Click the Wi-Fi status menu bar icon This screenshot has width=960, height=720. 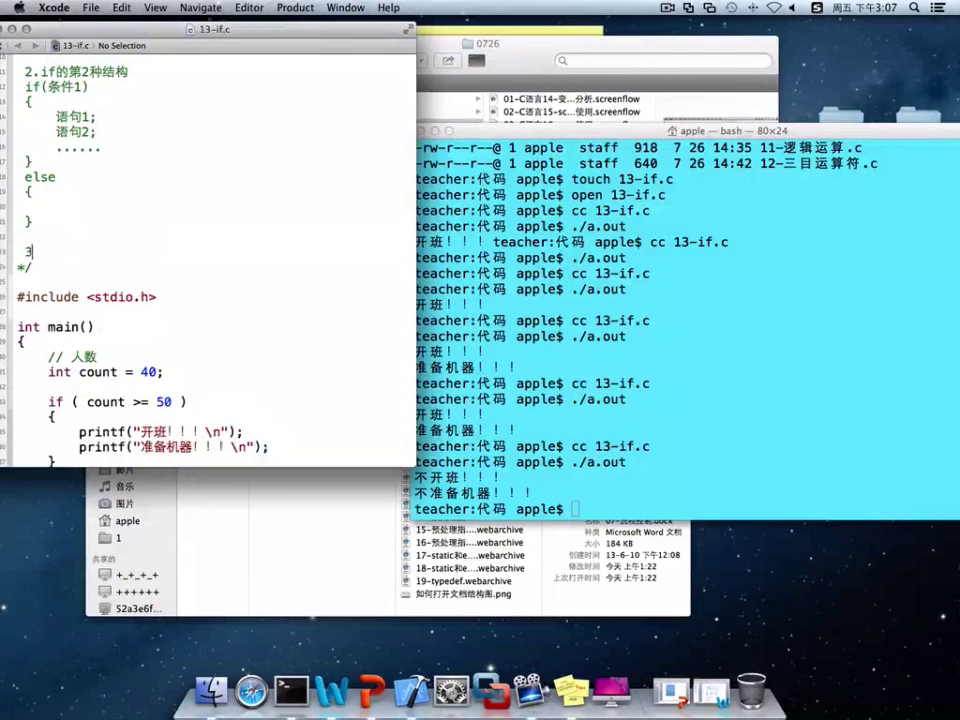pos(772,8)
